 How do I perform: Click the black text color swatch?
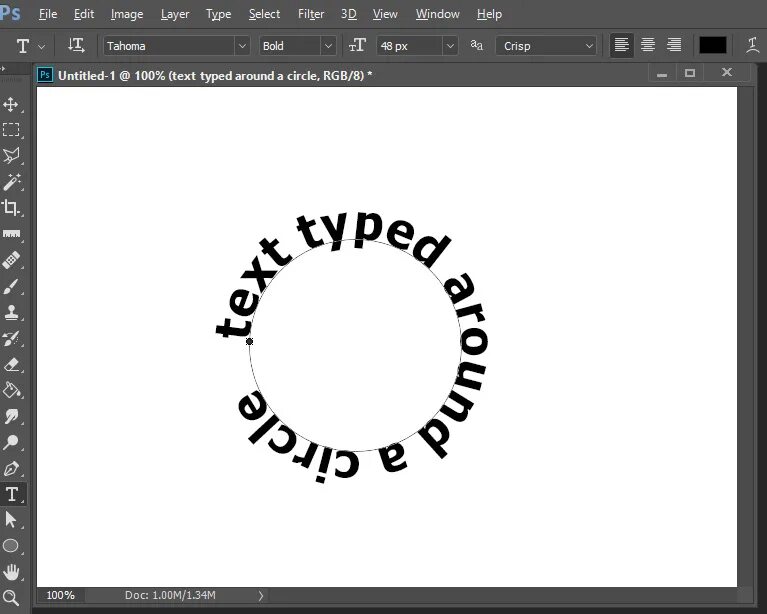coord(712,45)
